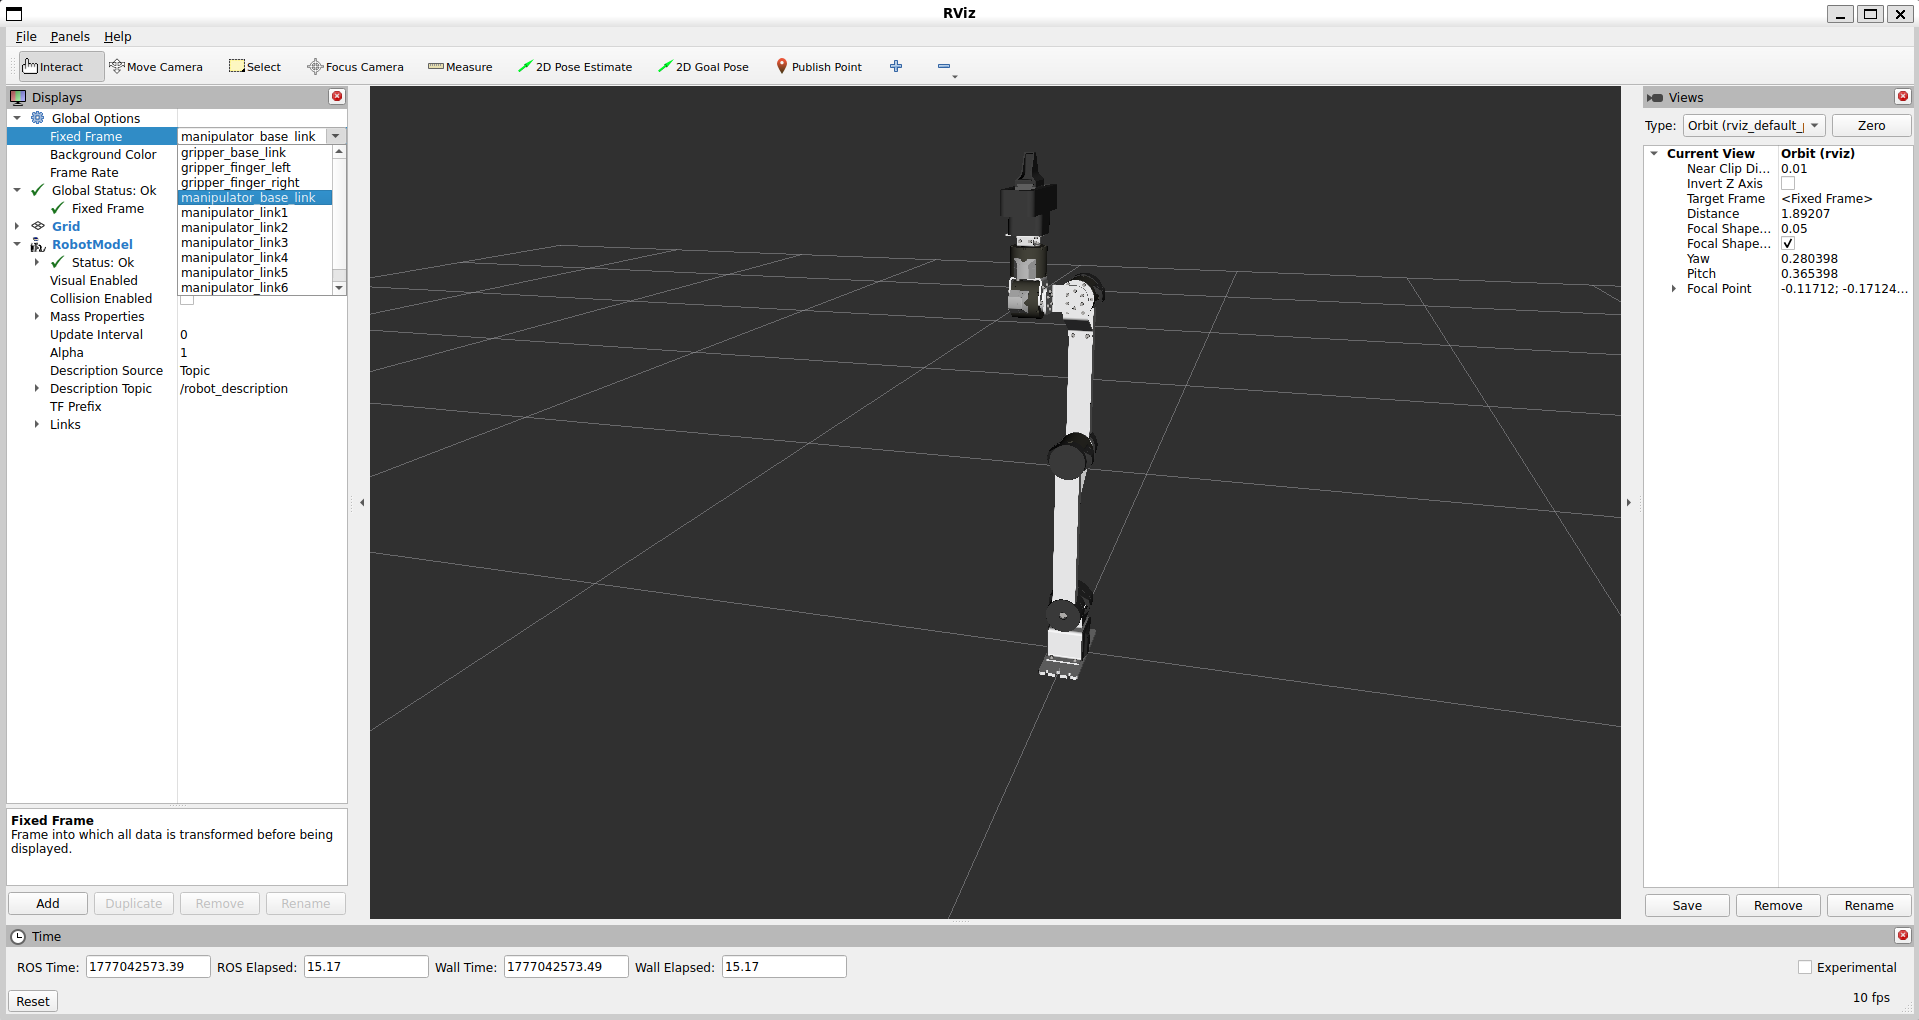
Task: Click the RobotModel display icon
Action: click(38, 244)
